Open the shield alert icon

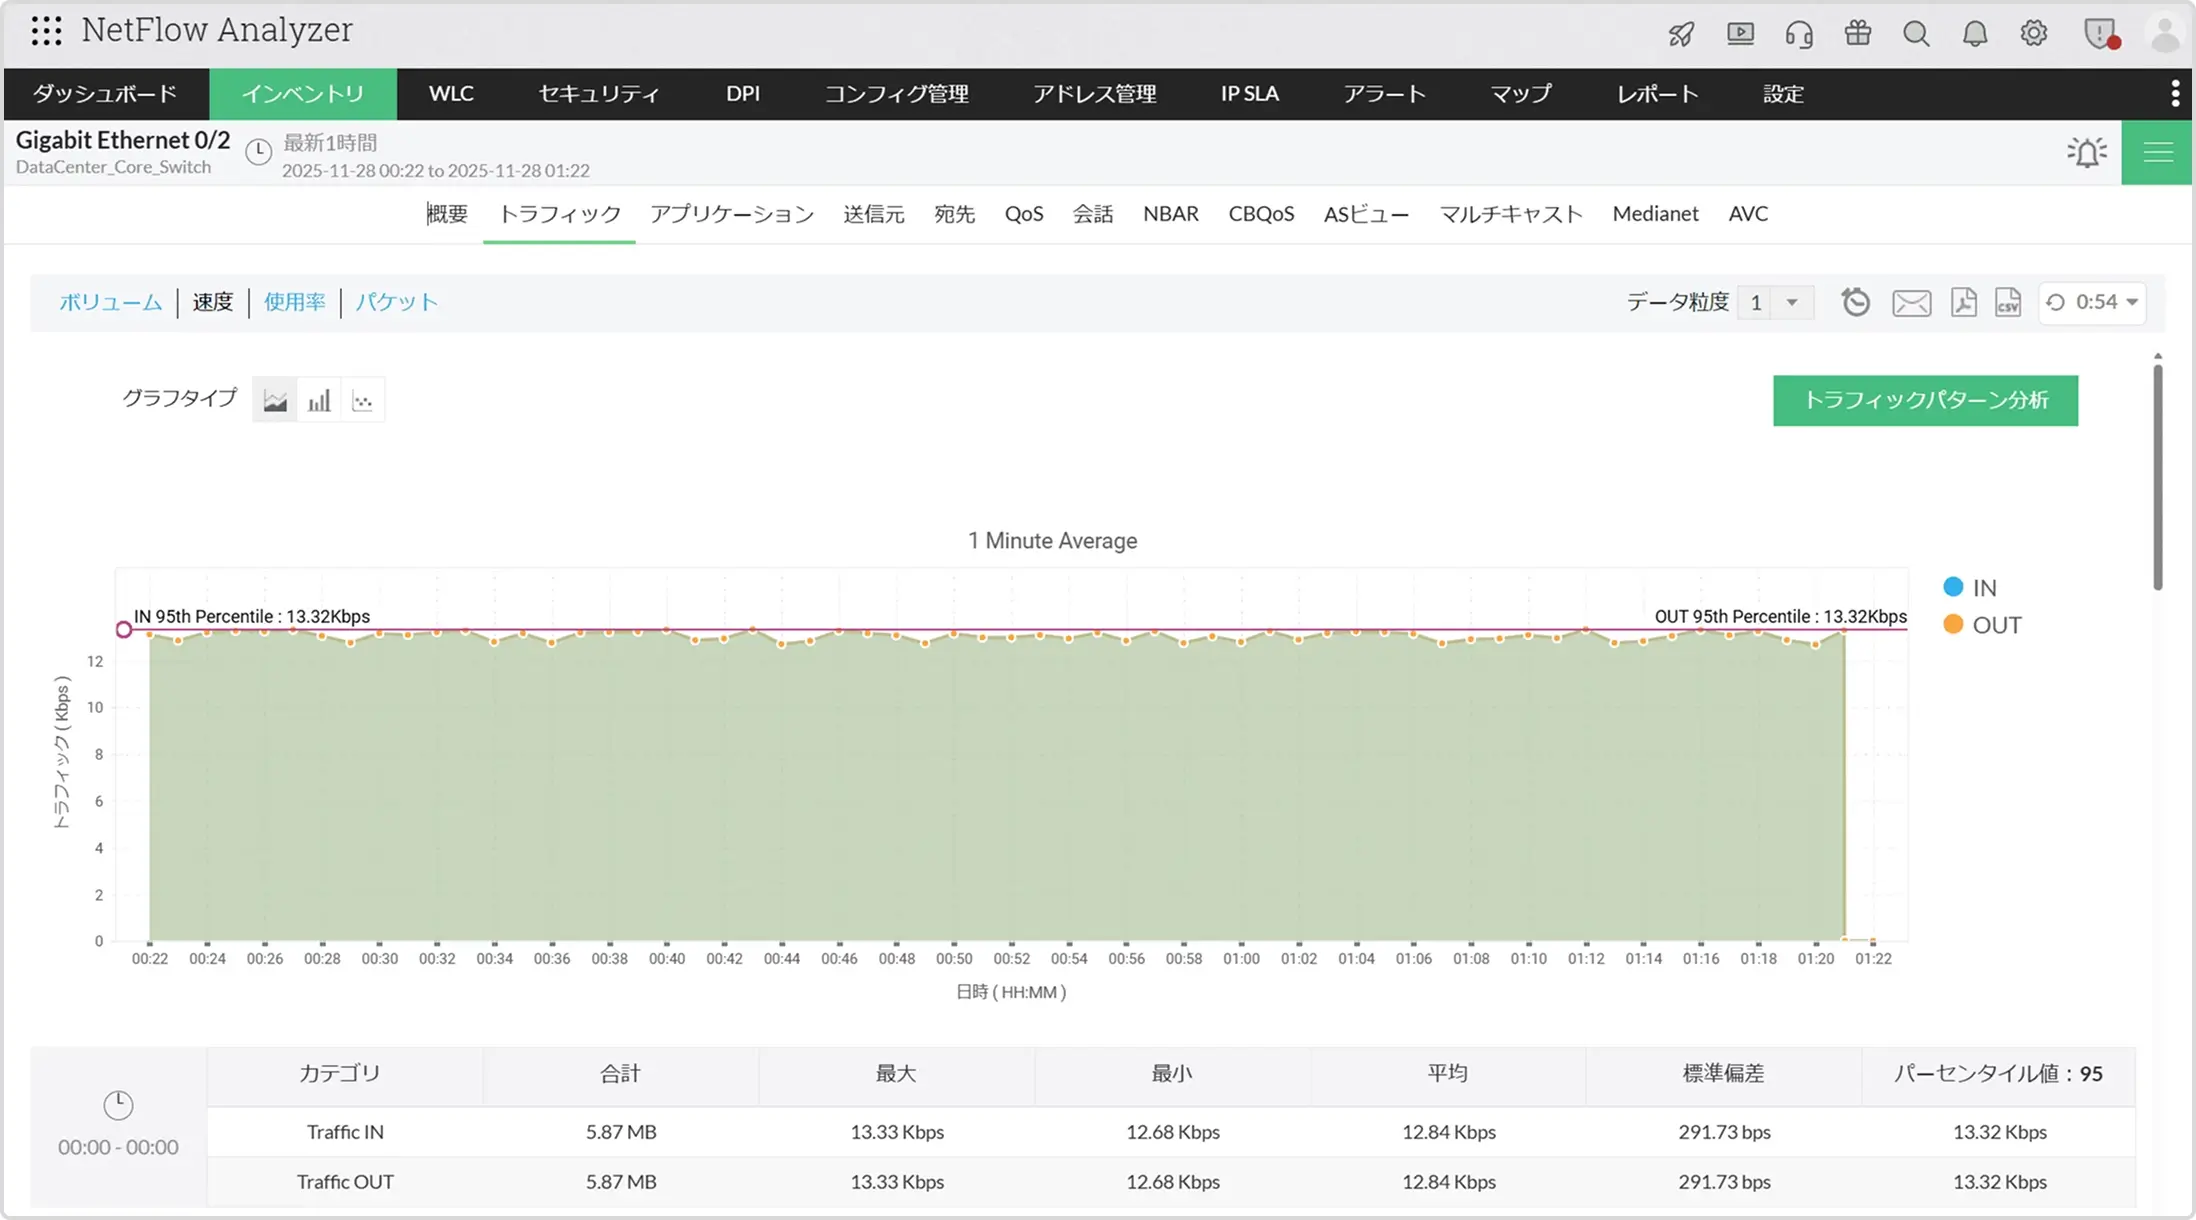pyautogui.click(x=2100, y=34)
